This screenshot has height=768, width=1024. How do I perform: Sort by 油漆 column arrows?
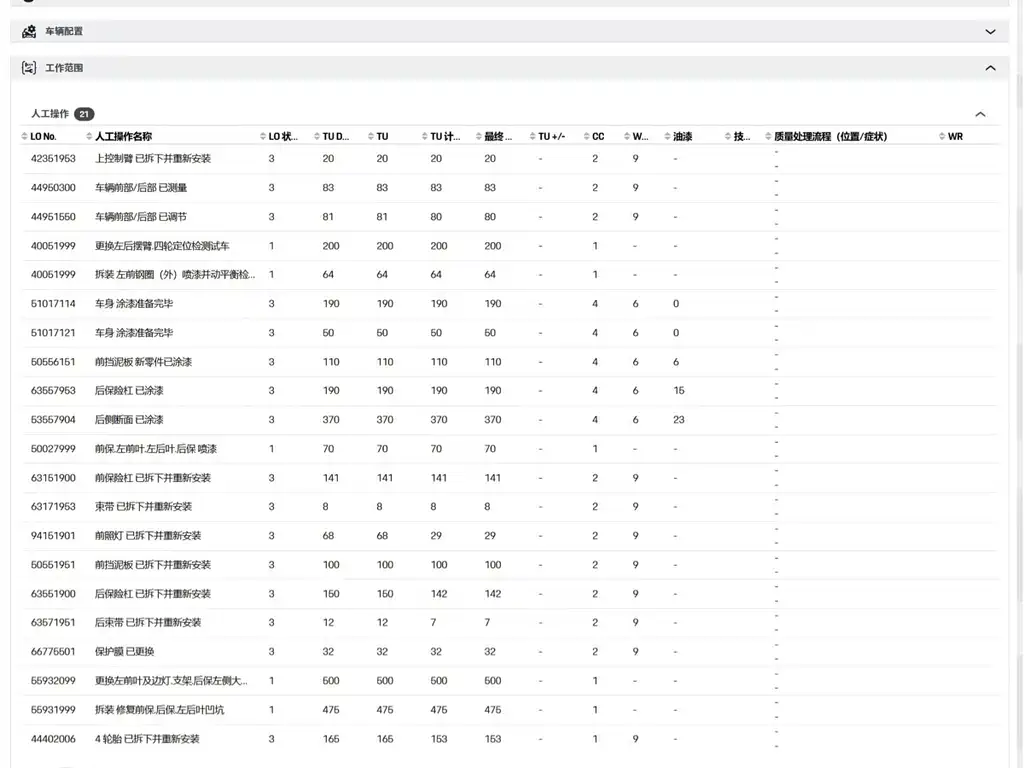667,136
